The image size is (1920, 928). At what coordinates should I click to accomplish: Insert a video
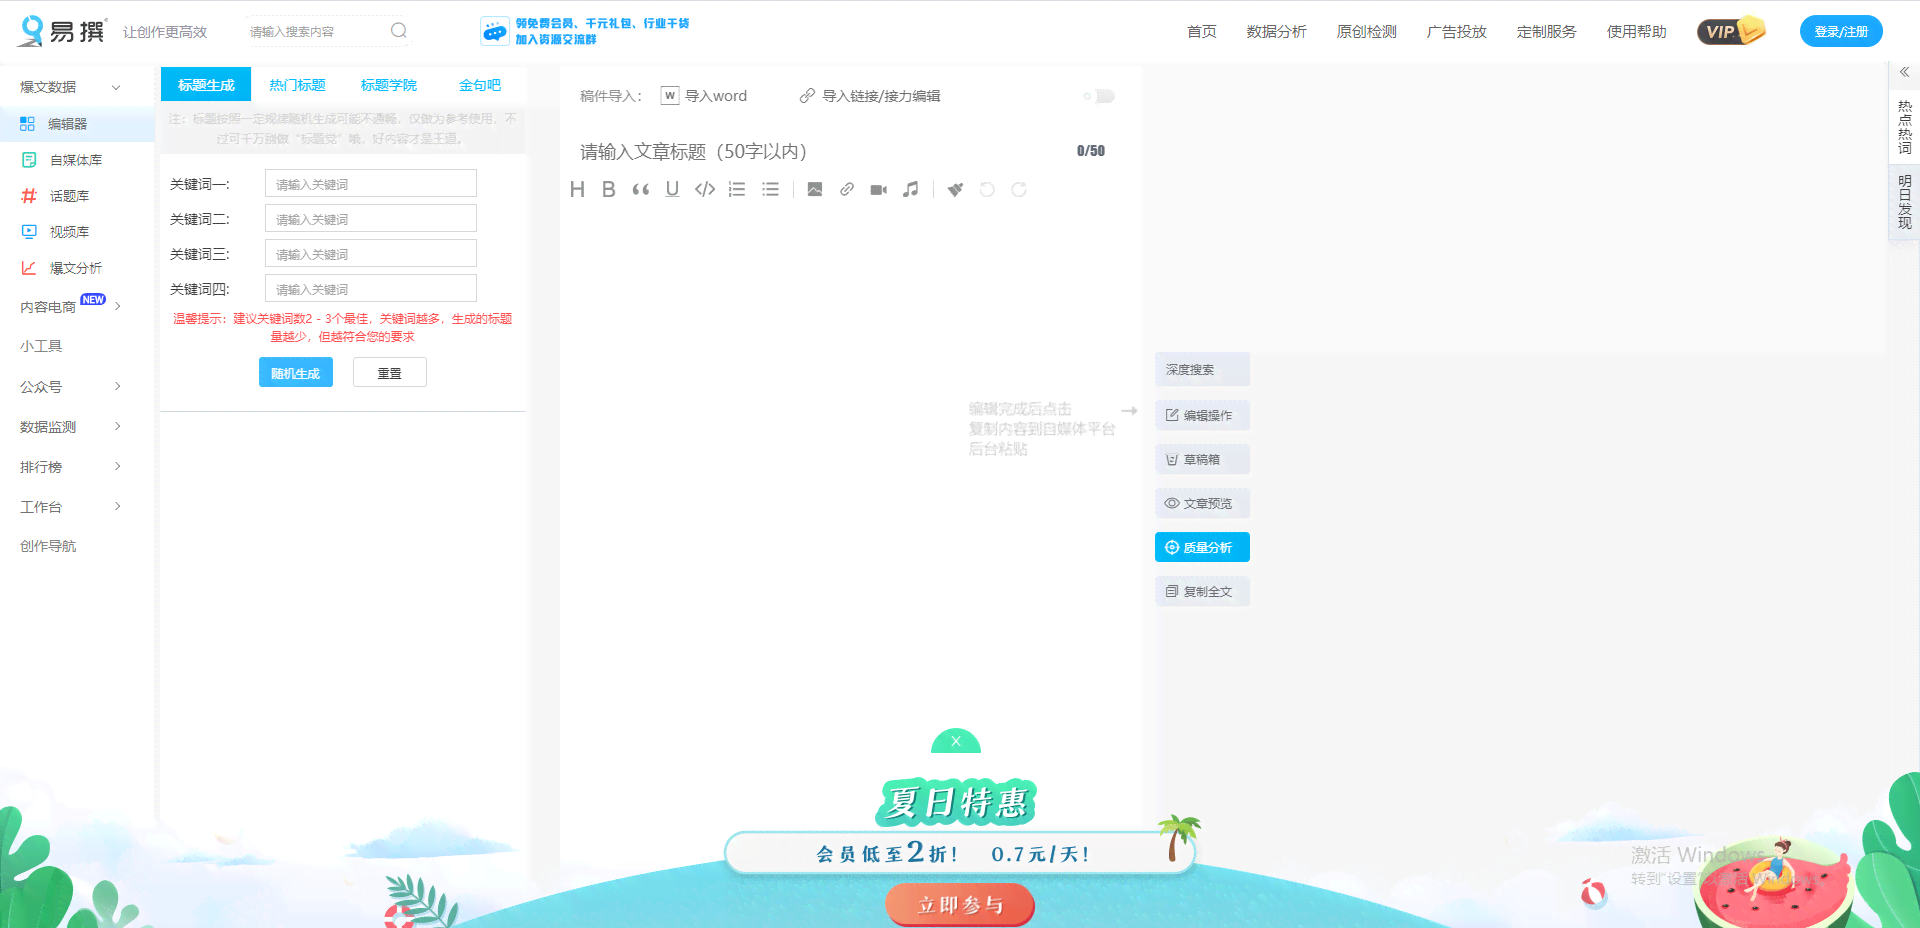(x=879, y=189)
